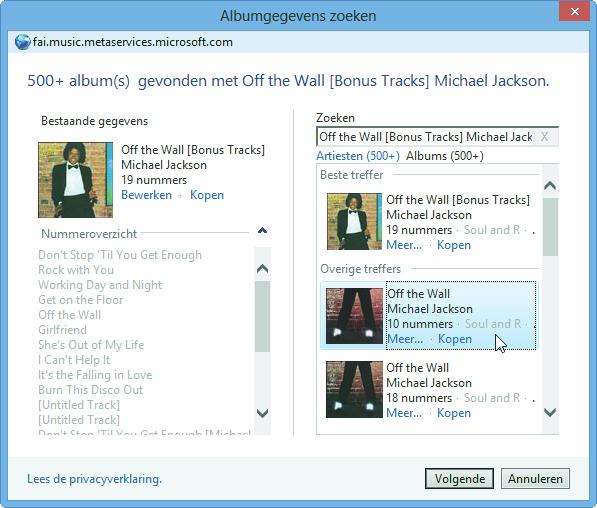This screenshot has height=508, width=597.
Task: Clear the search field with X
Action: pos(544,137)
